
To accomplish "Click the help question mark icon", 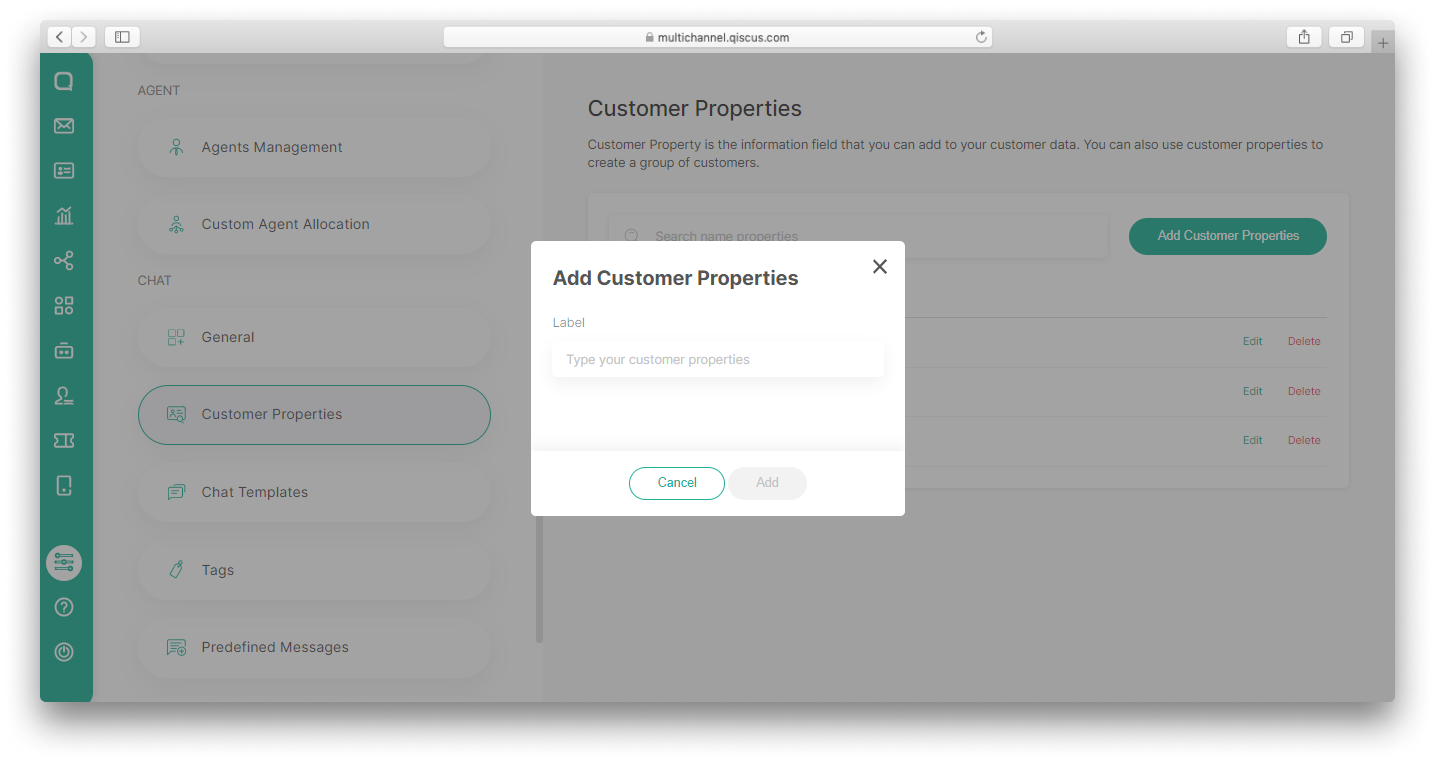I will 64,607.
